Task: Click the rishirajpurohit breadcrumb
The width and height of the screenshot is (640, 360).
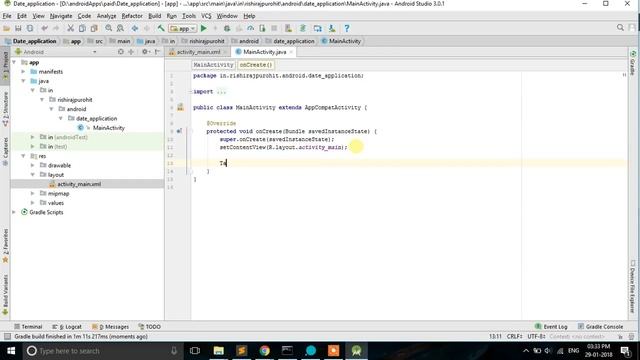Action: click(x=207, y=41)
